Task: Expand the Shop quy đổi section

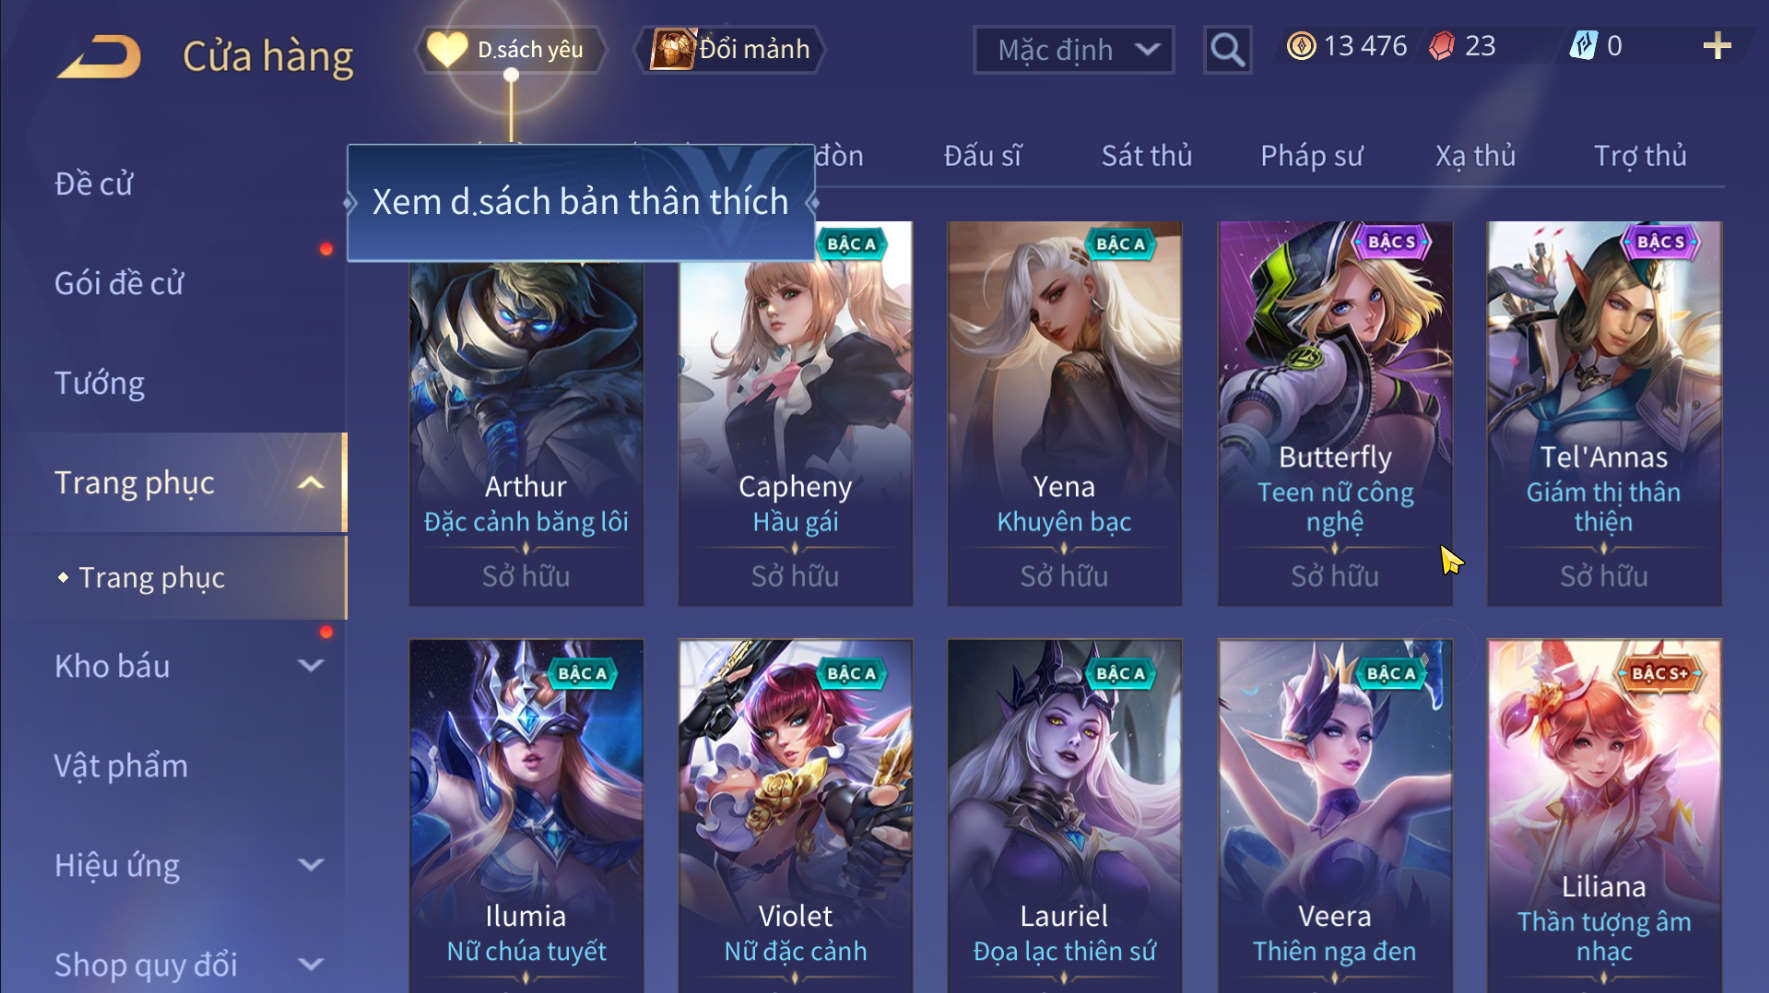Action: [x=311, y=964]
